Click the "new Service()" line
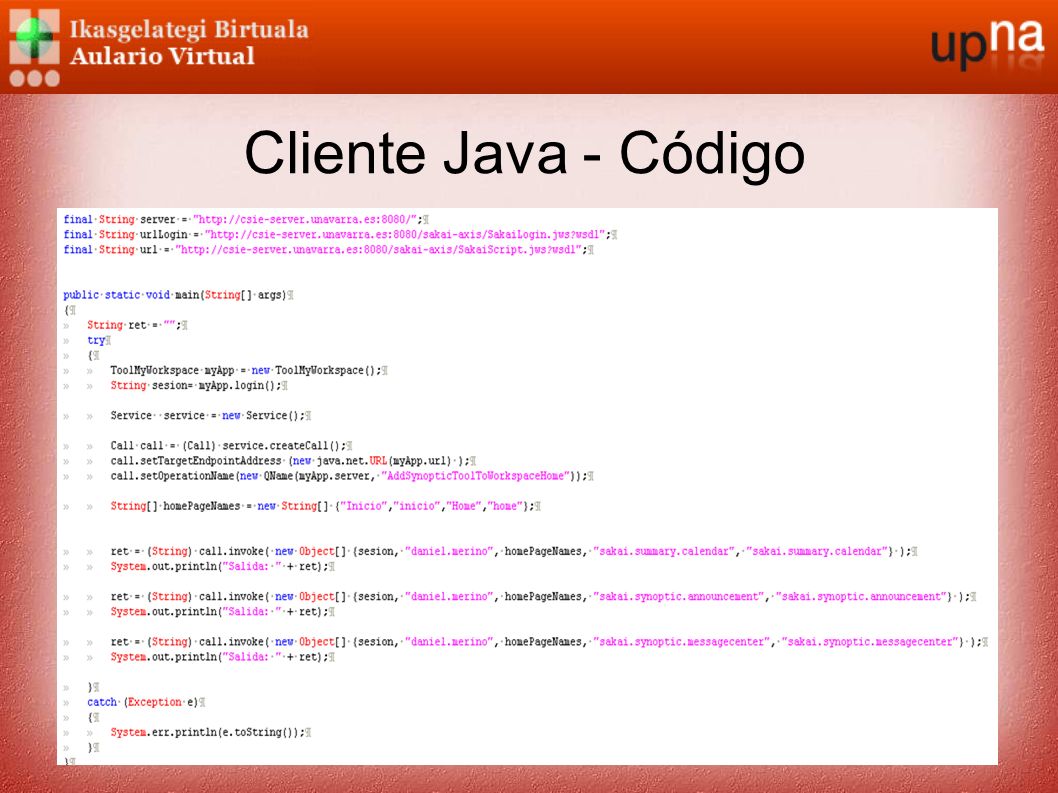 click(x=211, y=416)
